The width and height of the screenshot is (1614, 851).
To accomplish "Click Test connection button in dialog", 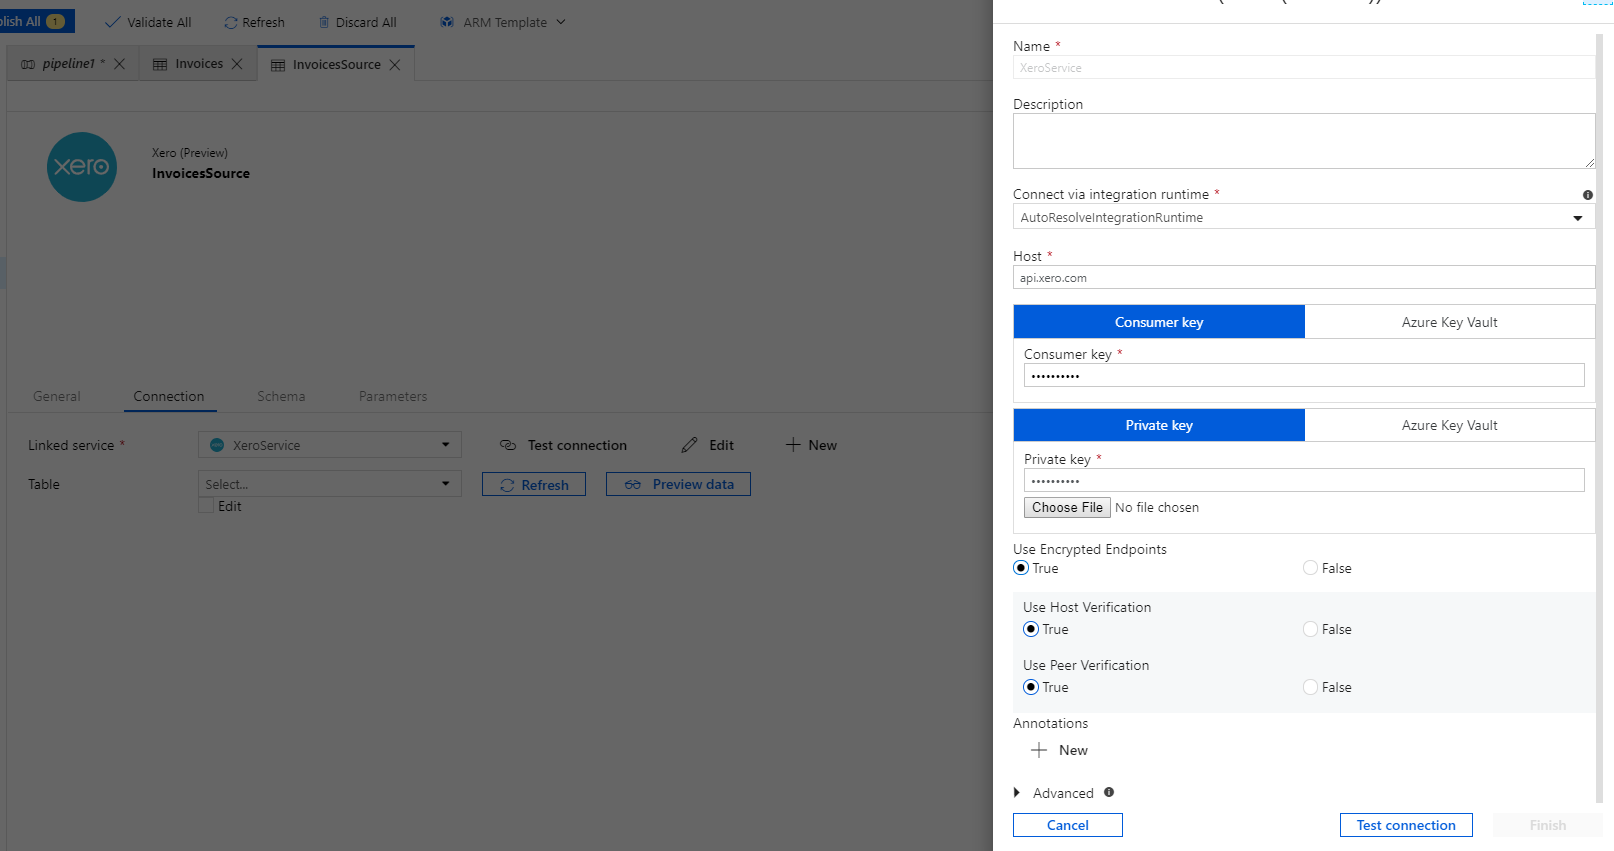I will pos(1406,825).
